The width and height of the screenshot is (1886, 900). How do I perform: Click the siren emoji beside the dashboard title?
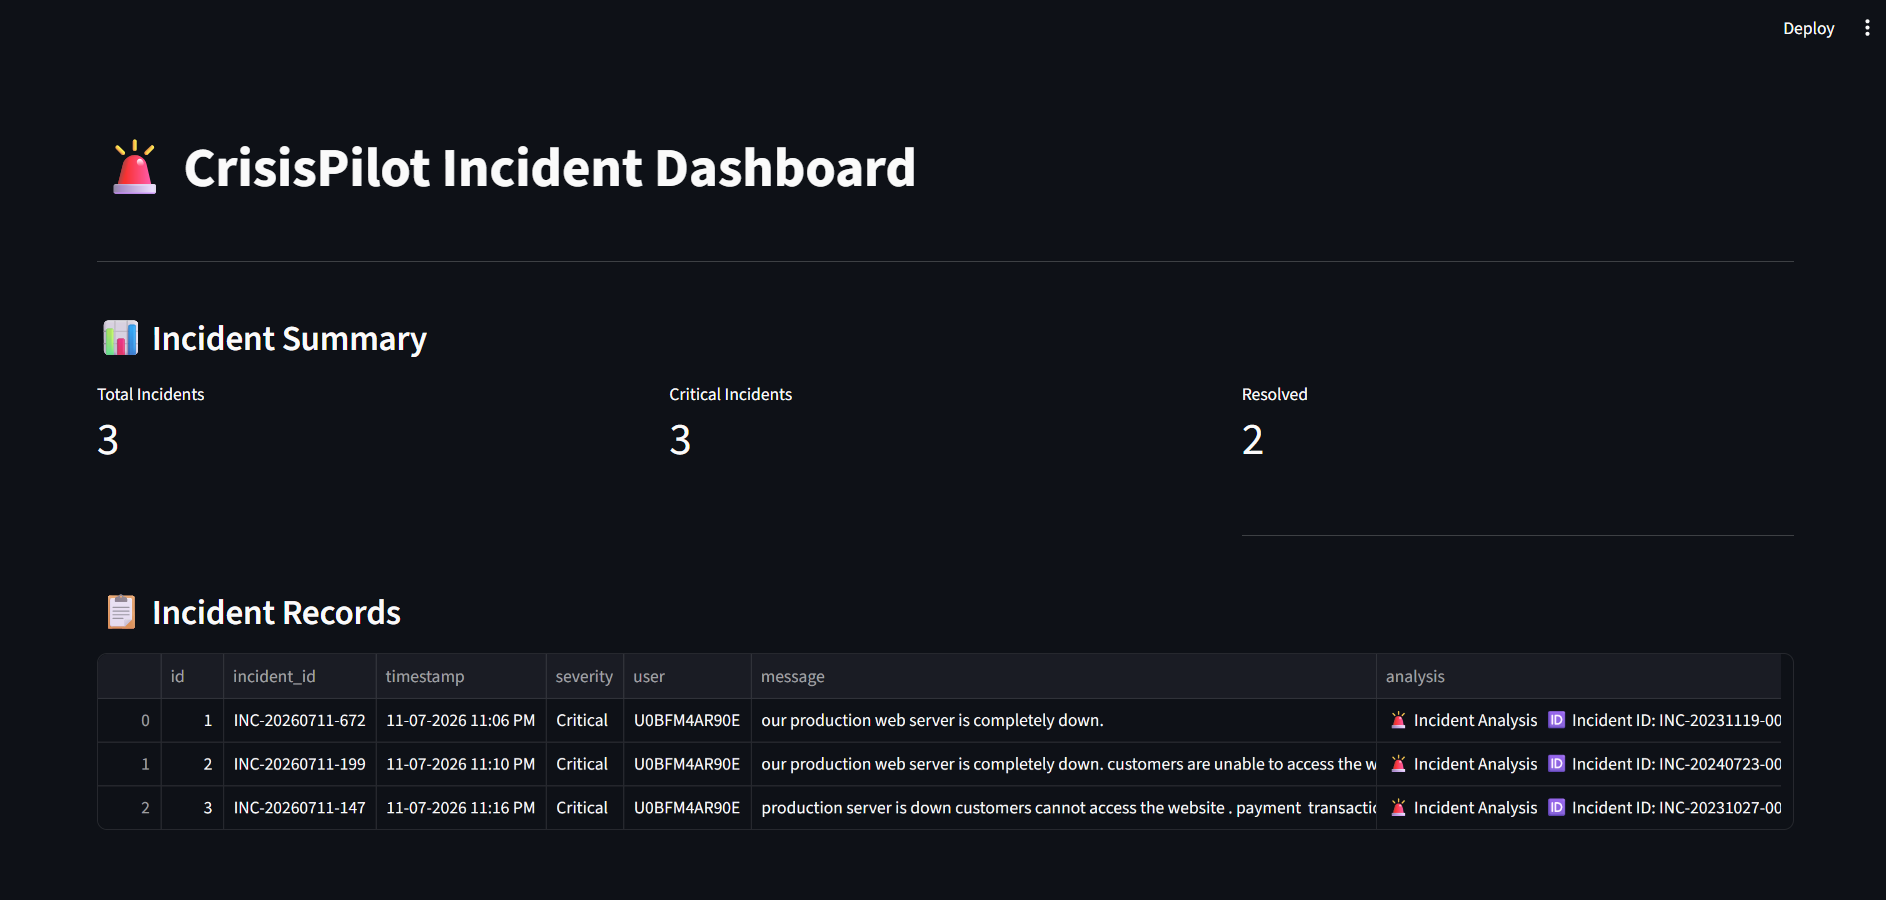134,167
